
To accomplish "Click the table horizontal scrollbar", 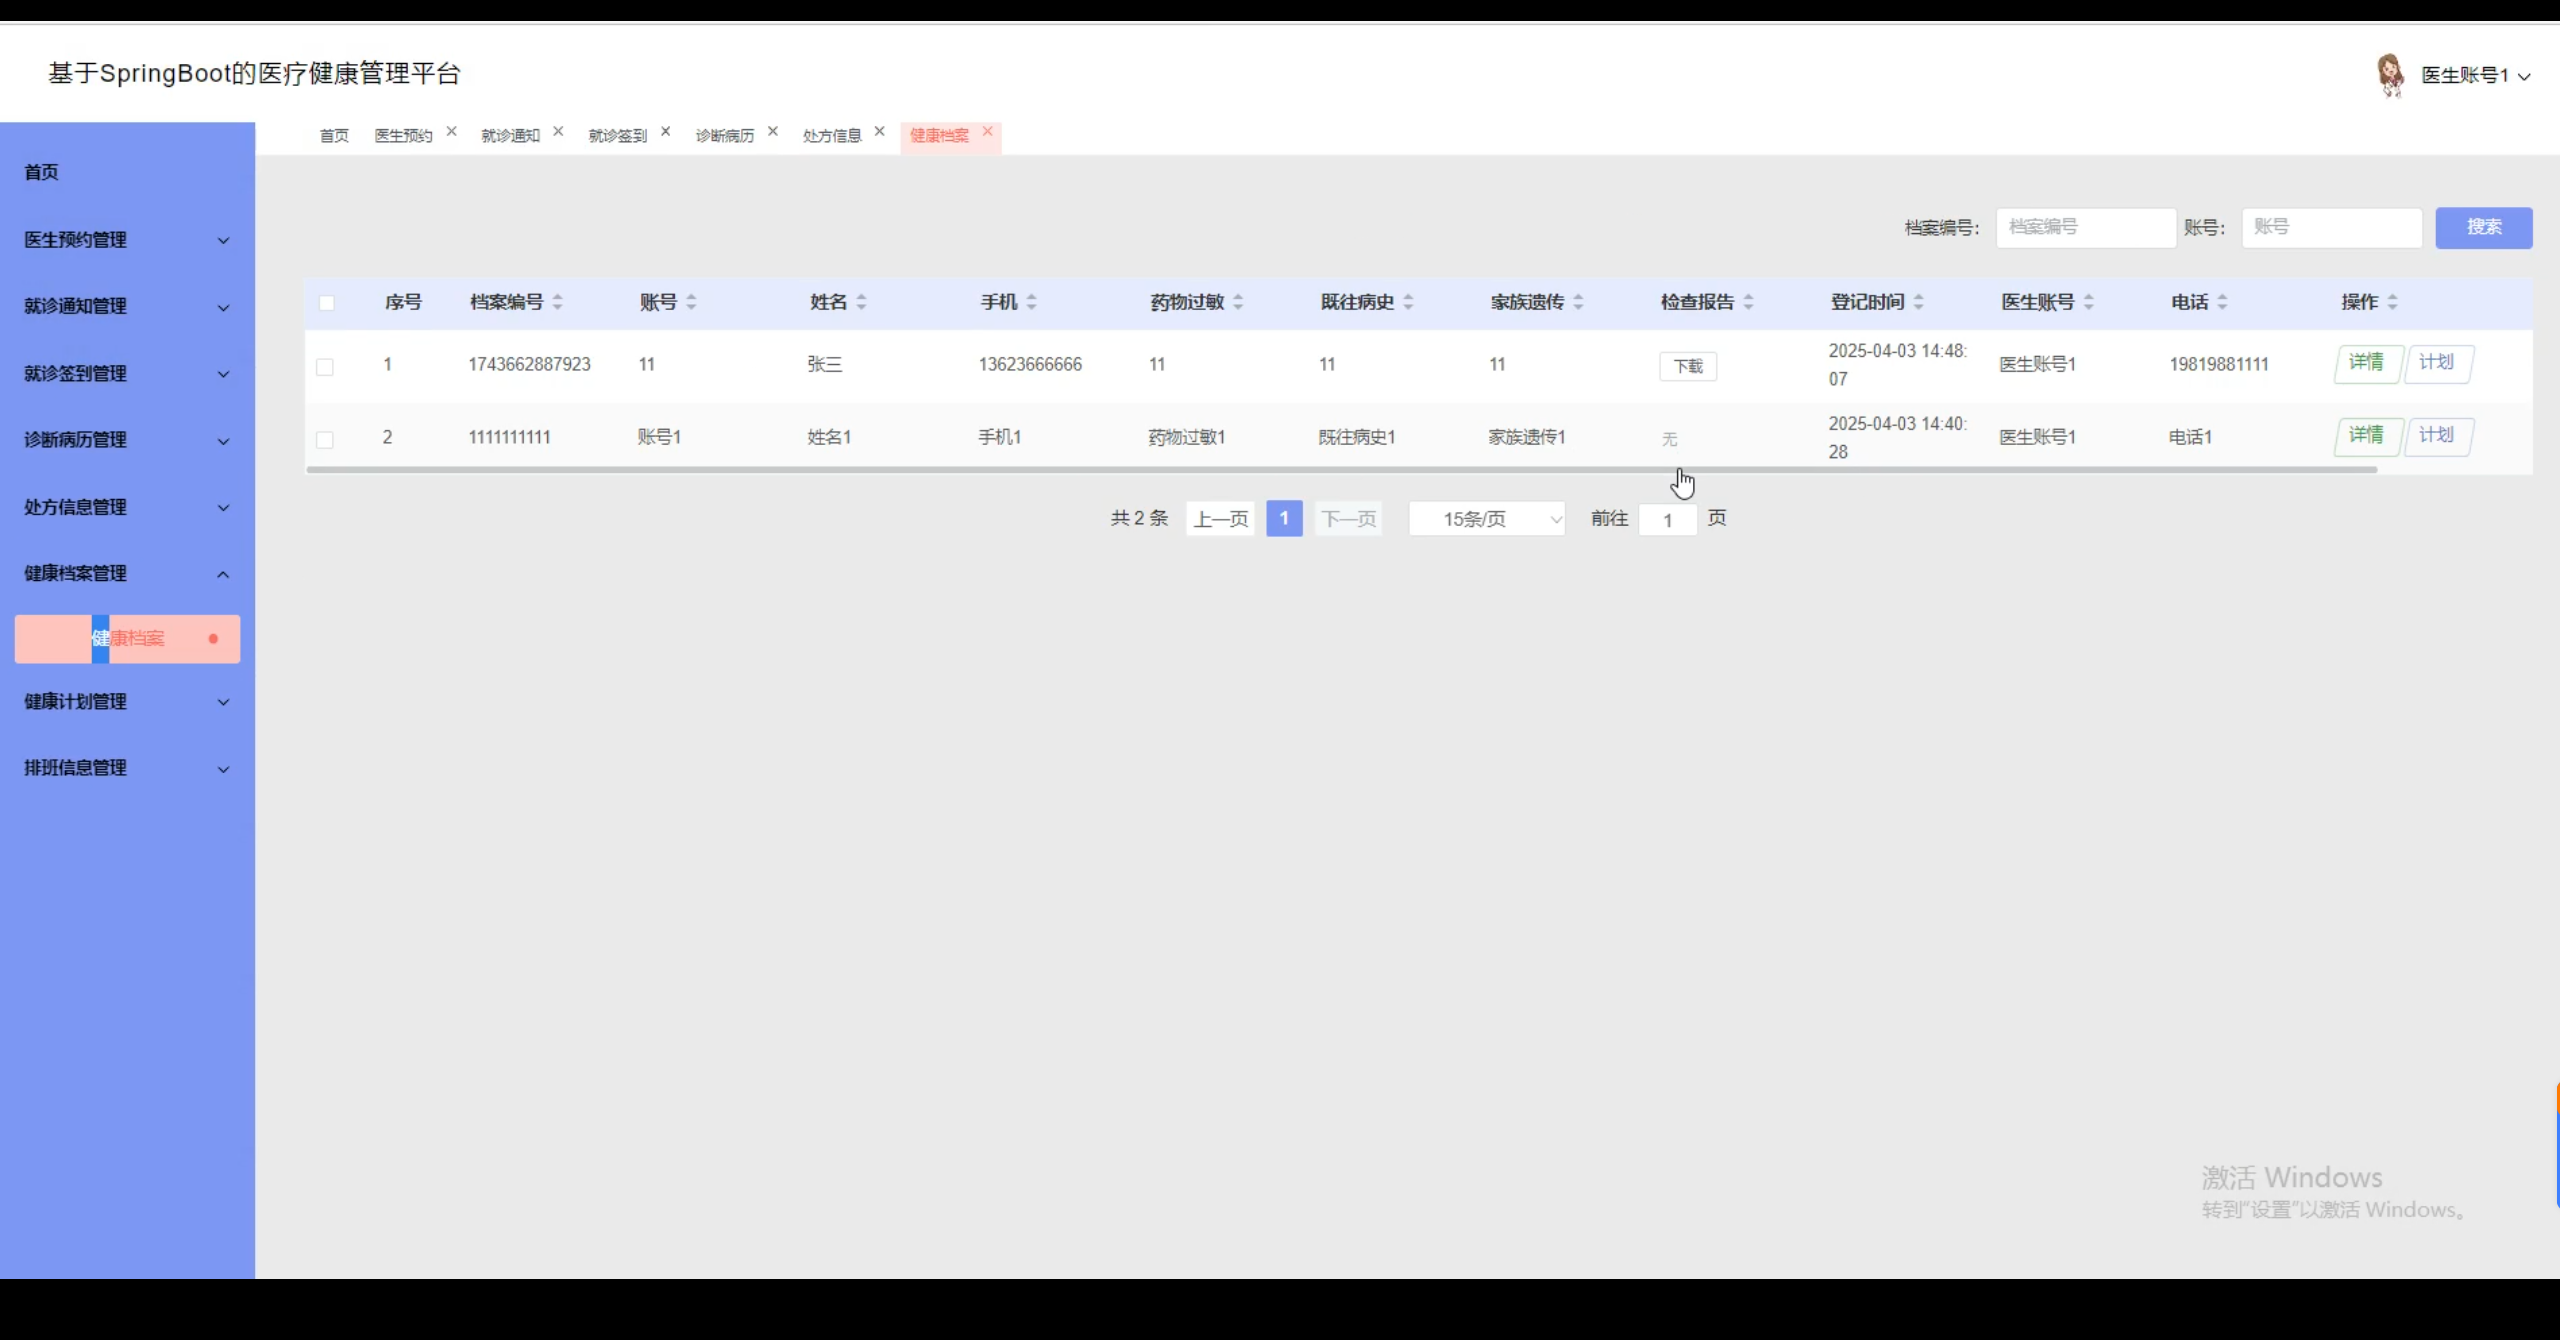I will 1340,470.
